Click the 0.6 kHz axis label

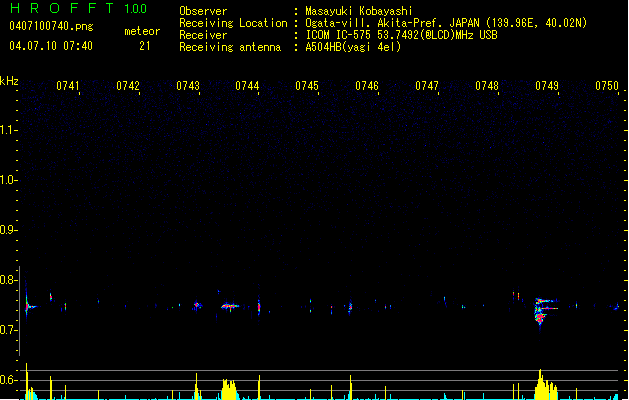pyautogui.click(x=8, y=380)
